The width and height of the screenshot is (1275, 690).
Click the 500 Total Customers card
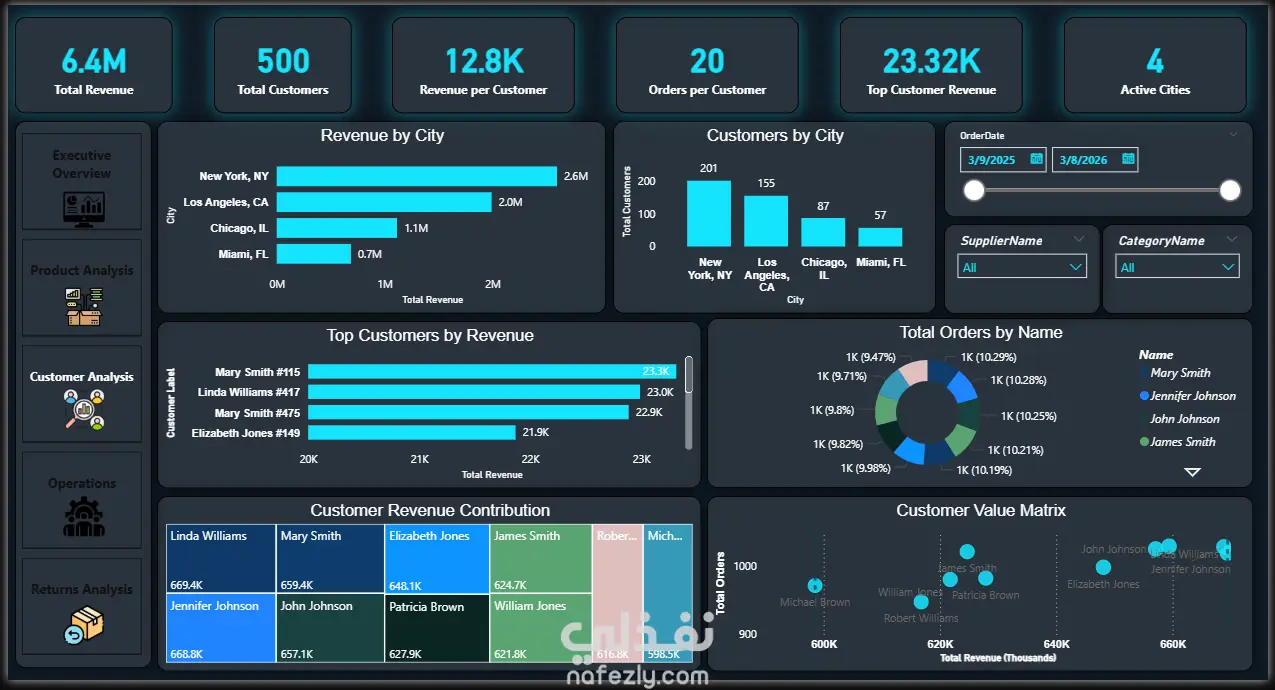(x=283, y=65)
